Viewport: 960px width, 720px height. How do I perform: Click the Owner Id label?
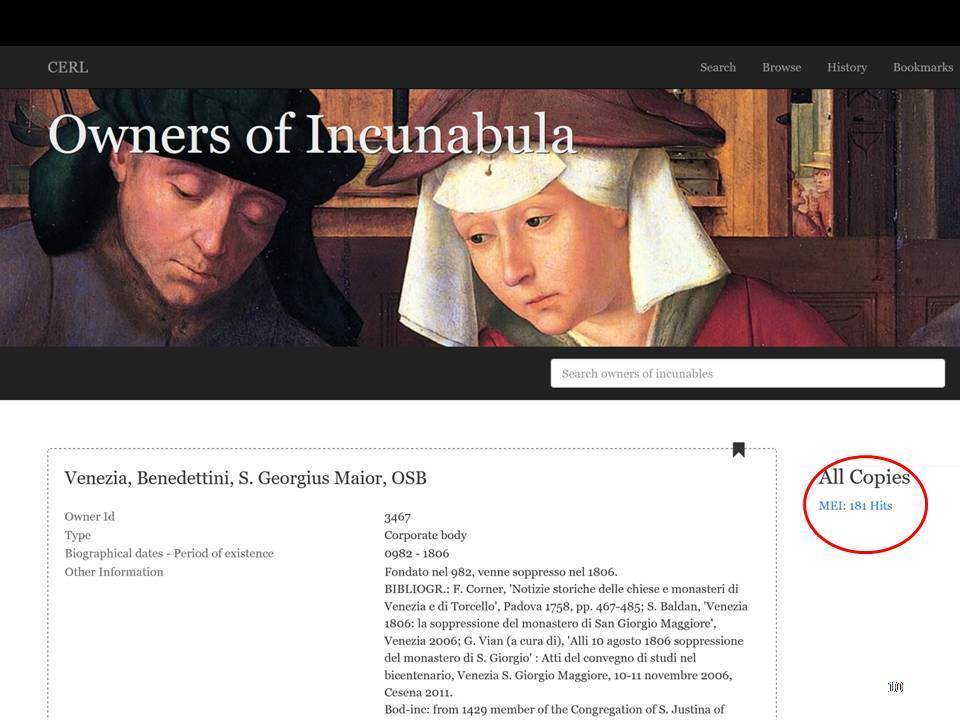[89, 517]
